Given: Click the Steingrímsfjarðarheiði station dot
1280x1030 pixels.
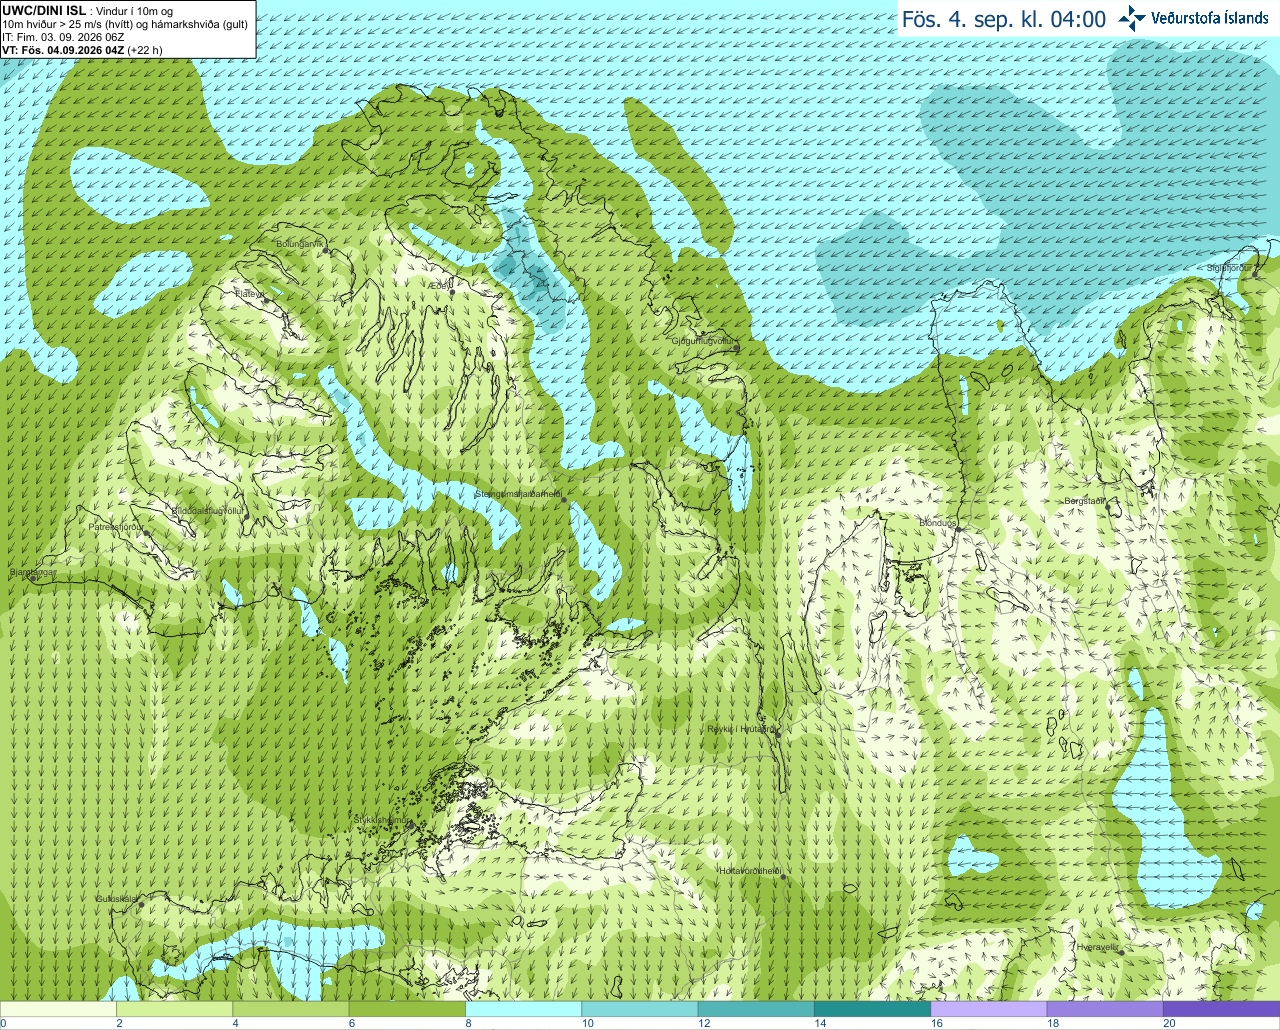Looking at the screenshot, I should (x=564, y=499).
